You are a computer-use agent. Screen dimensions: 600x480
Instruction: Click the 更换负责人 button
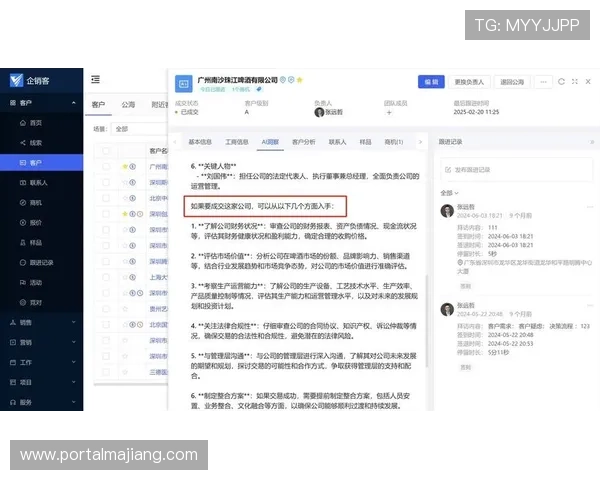(x=469, y=82)
